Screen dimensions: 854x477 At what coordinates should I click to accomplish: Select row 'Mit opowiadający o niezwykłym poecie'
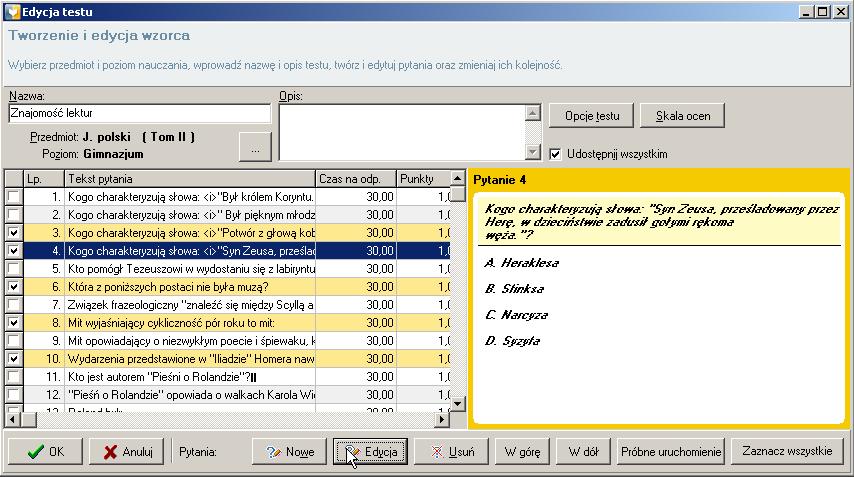tap(228, 340)
